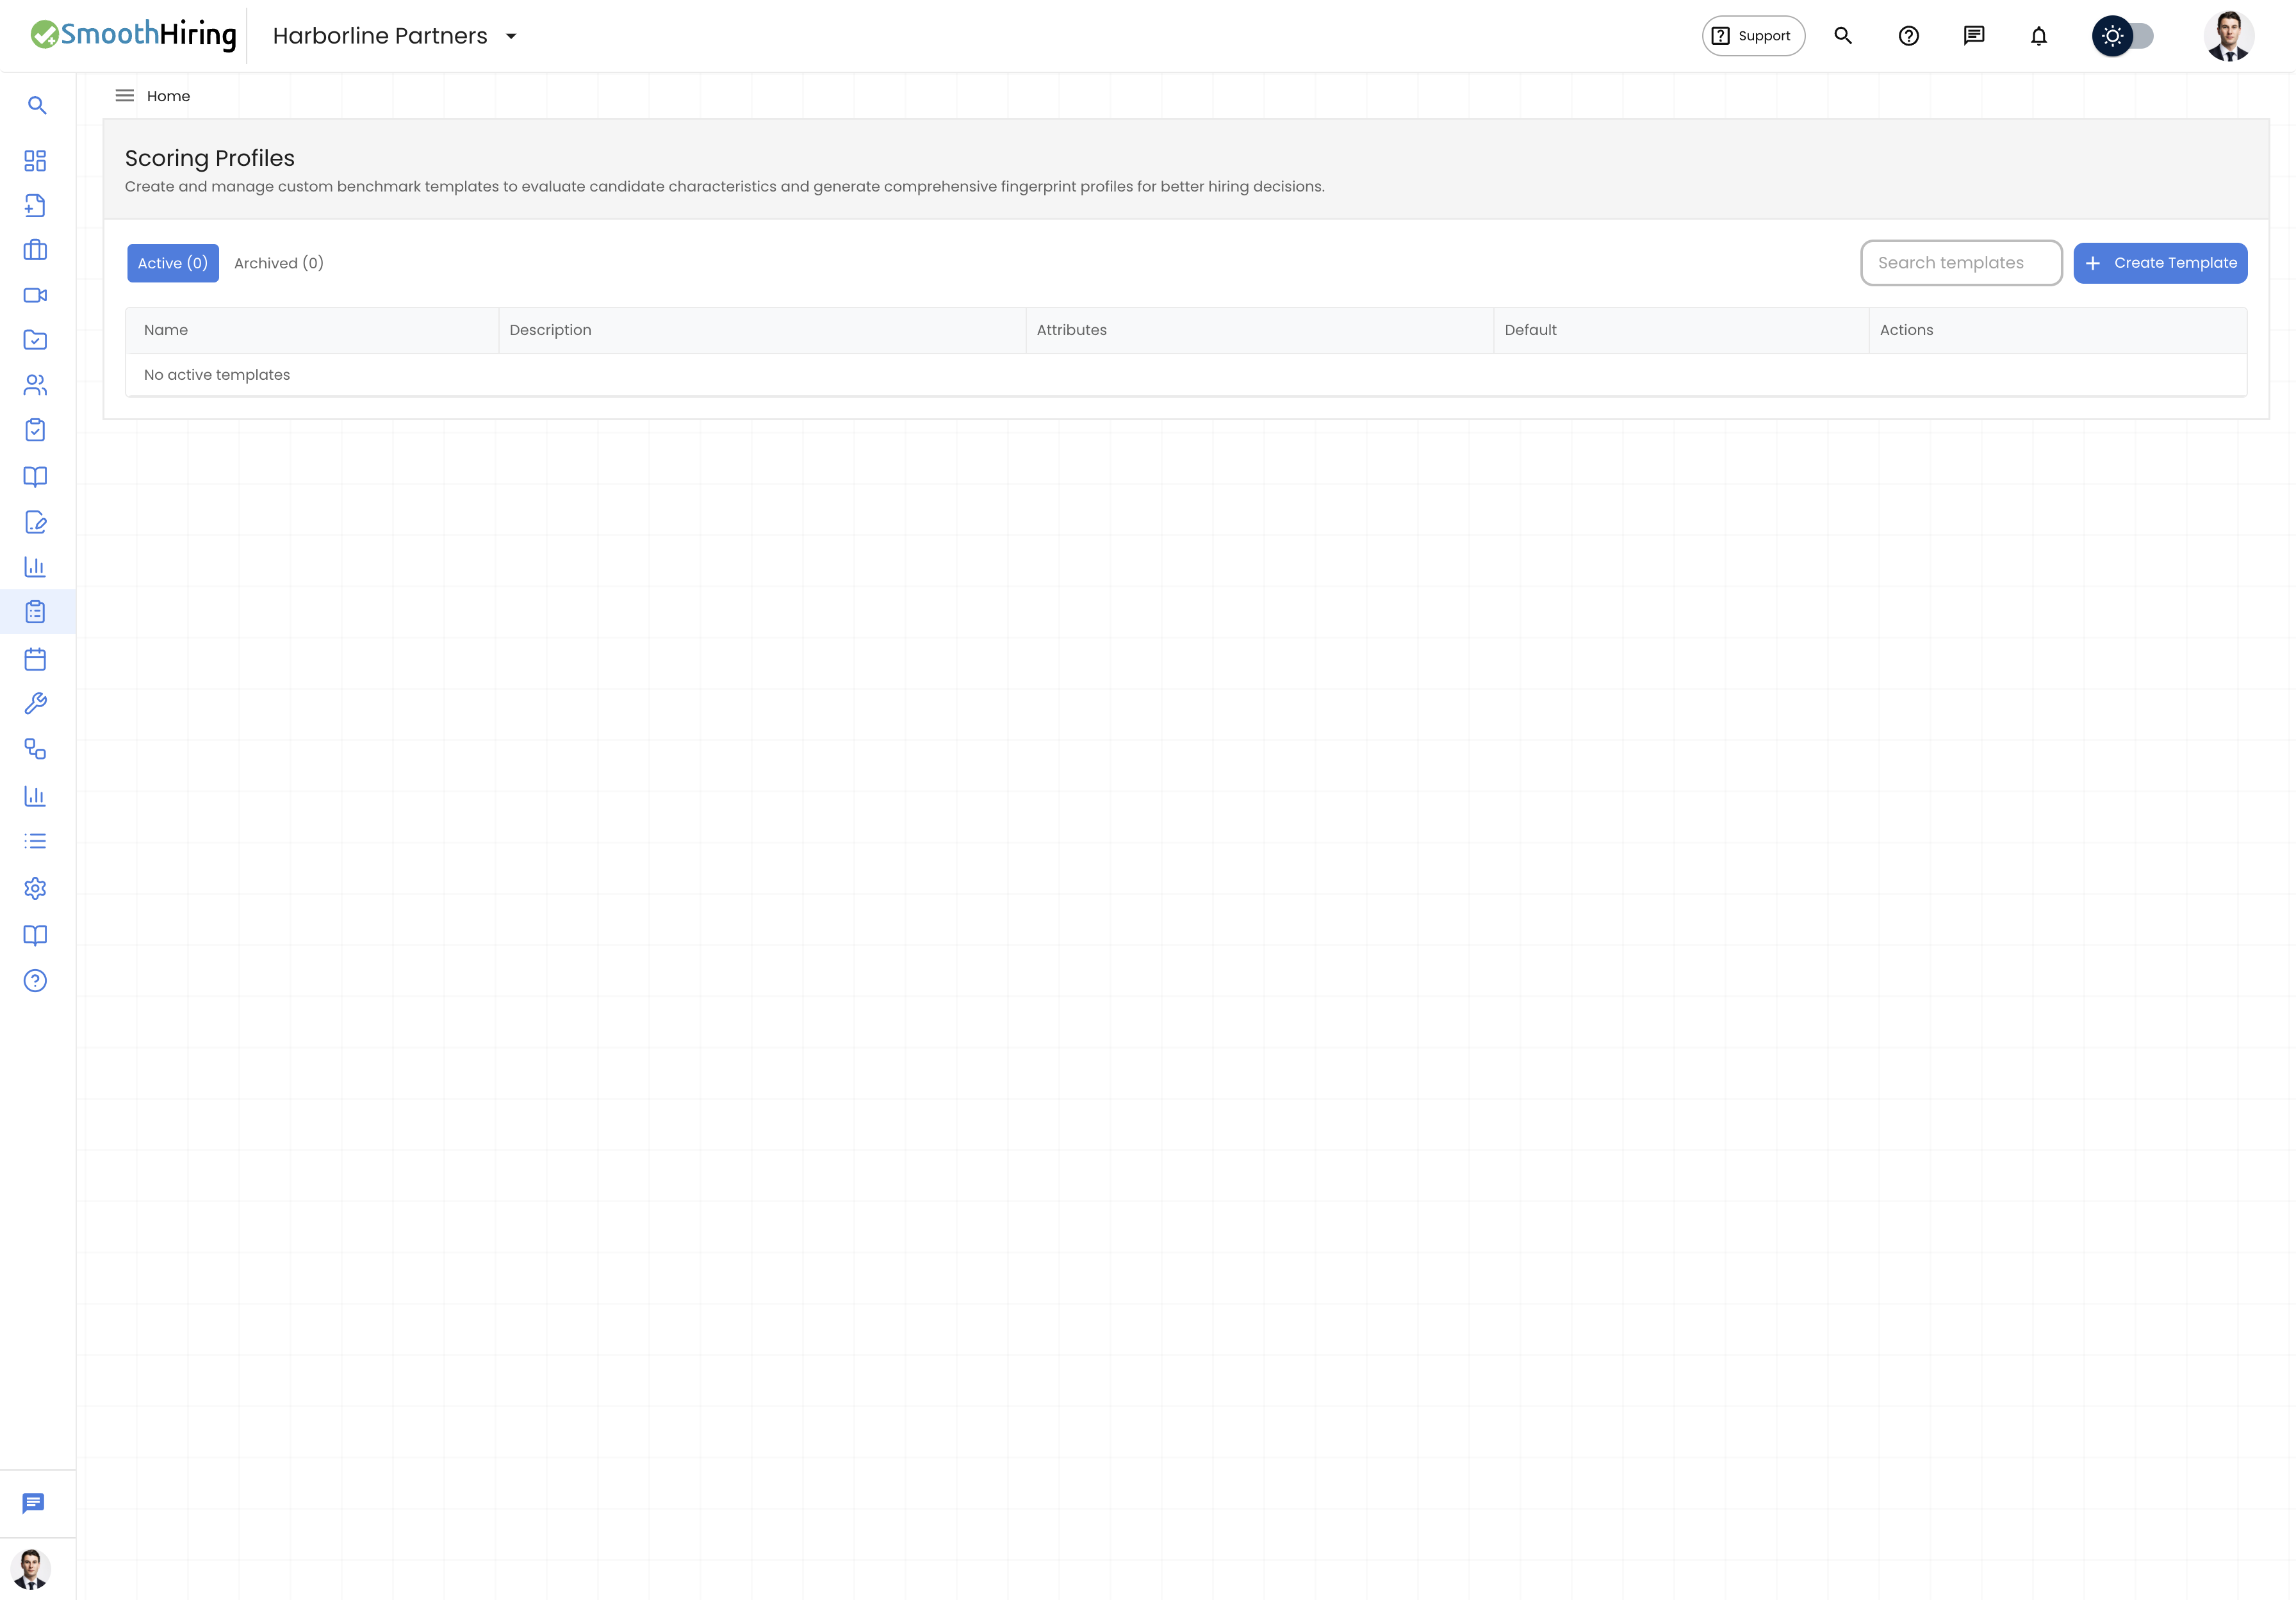Click the question mark help sidebar icon
Screen dimensions: 2296x1600
coord(35,981)
